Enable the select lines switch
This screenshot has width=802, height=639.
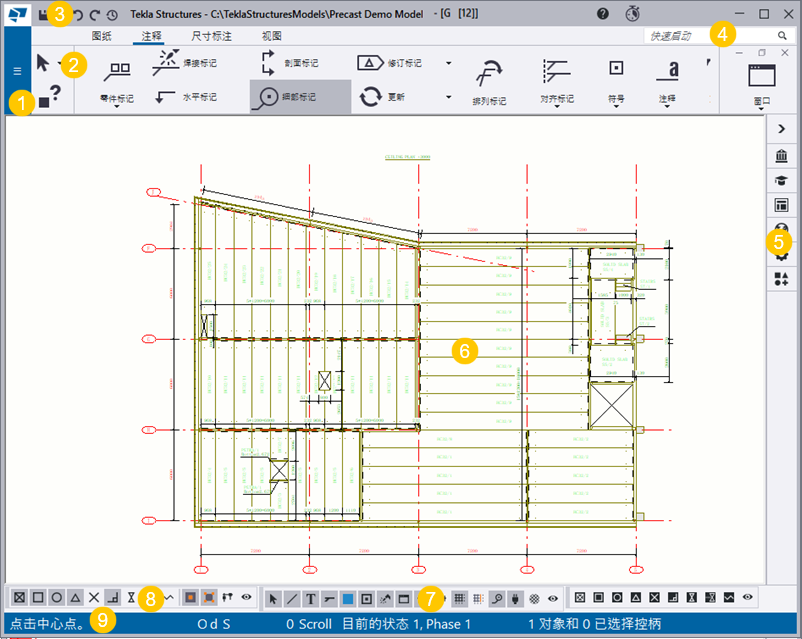[x=292, y=599]
